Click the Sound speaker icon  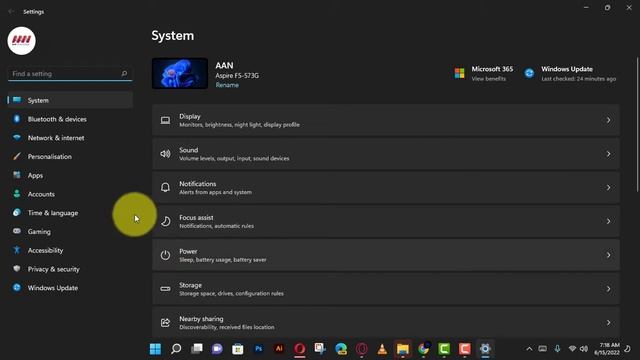click(x=165, y=154)
